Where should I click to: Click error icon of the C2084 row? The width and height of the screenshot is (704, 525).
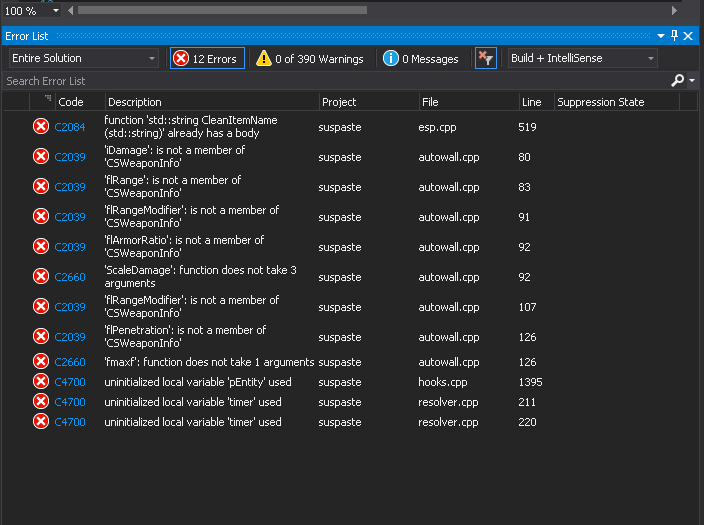pos(41,127)
